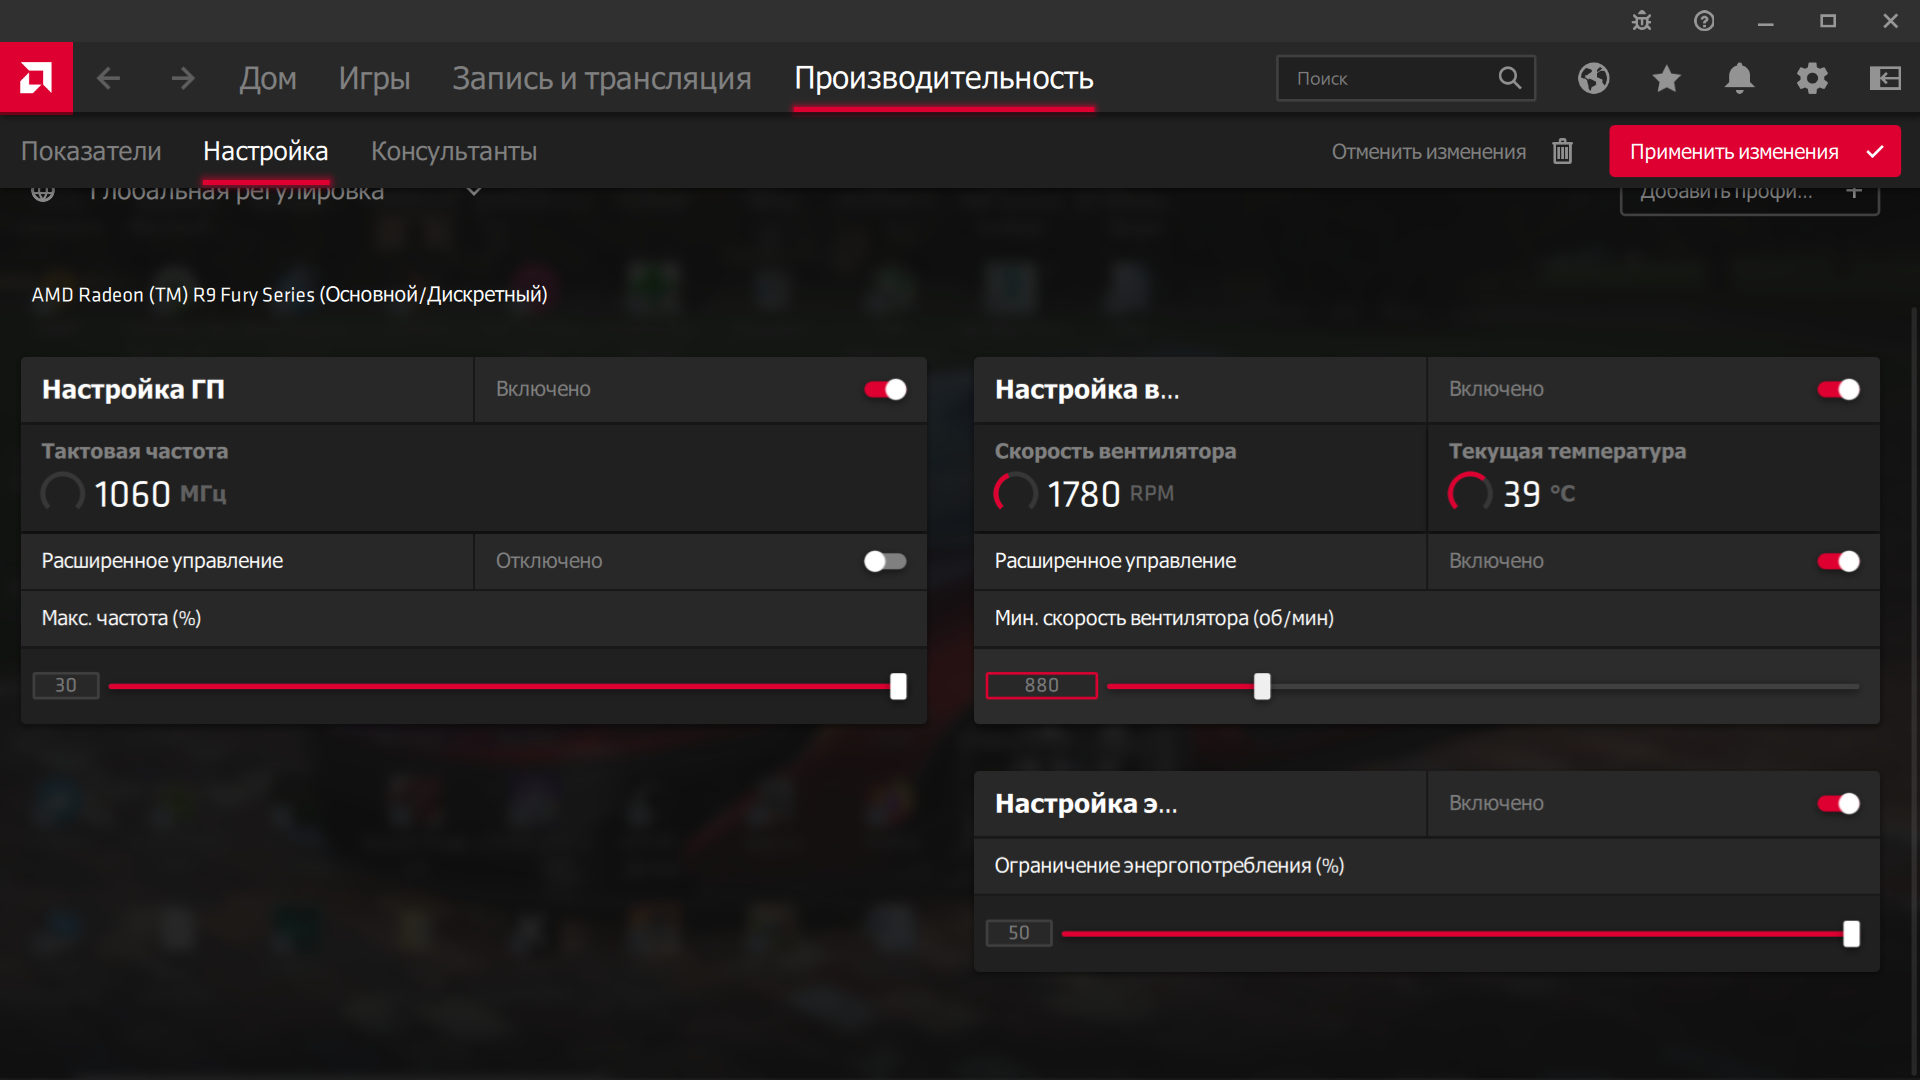This screenshot has height=1080, width=1920.
Task: Open the web browser globe icon
Action: (1593, 78)
